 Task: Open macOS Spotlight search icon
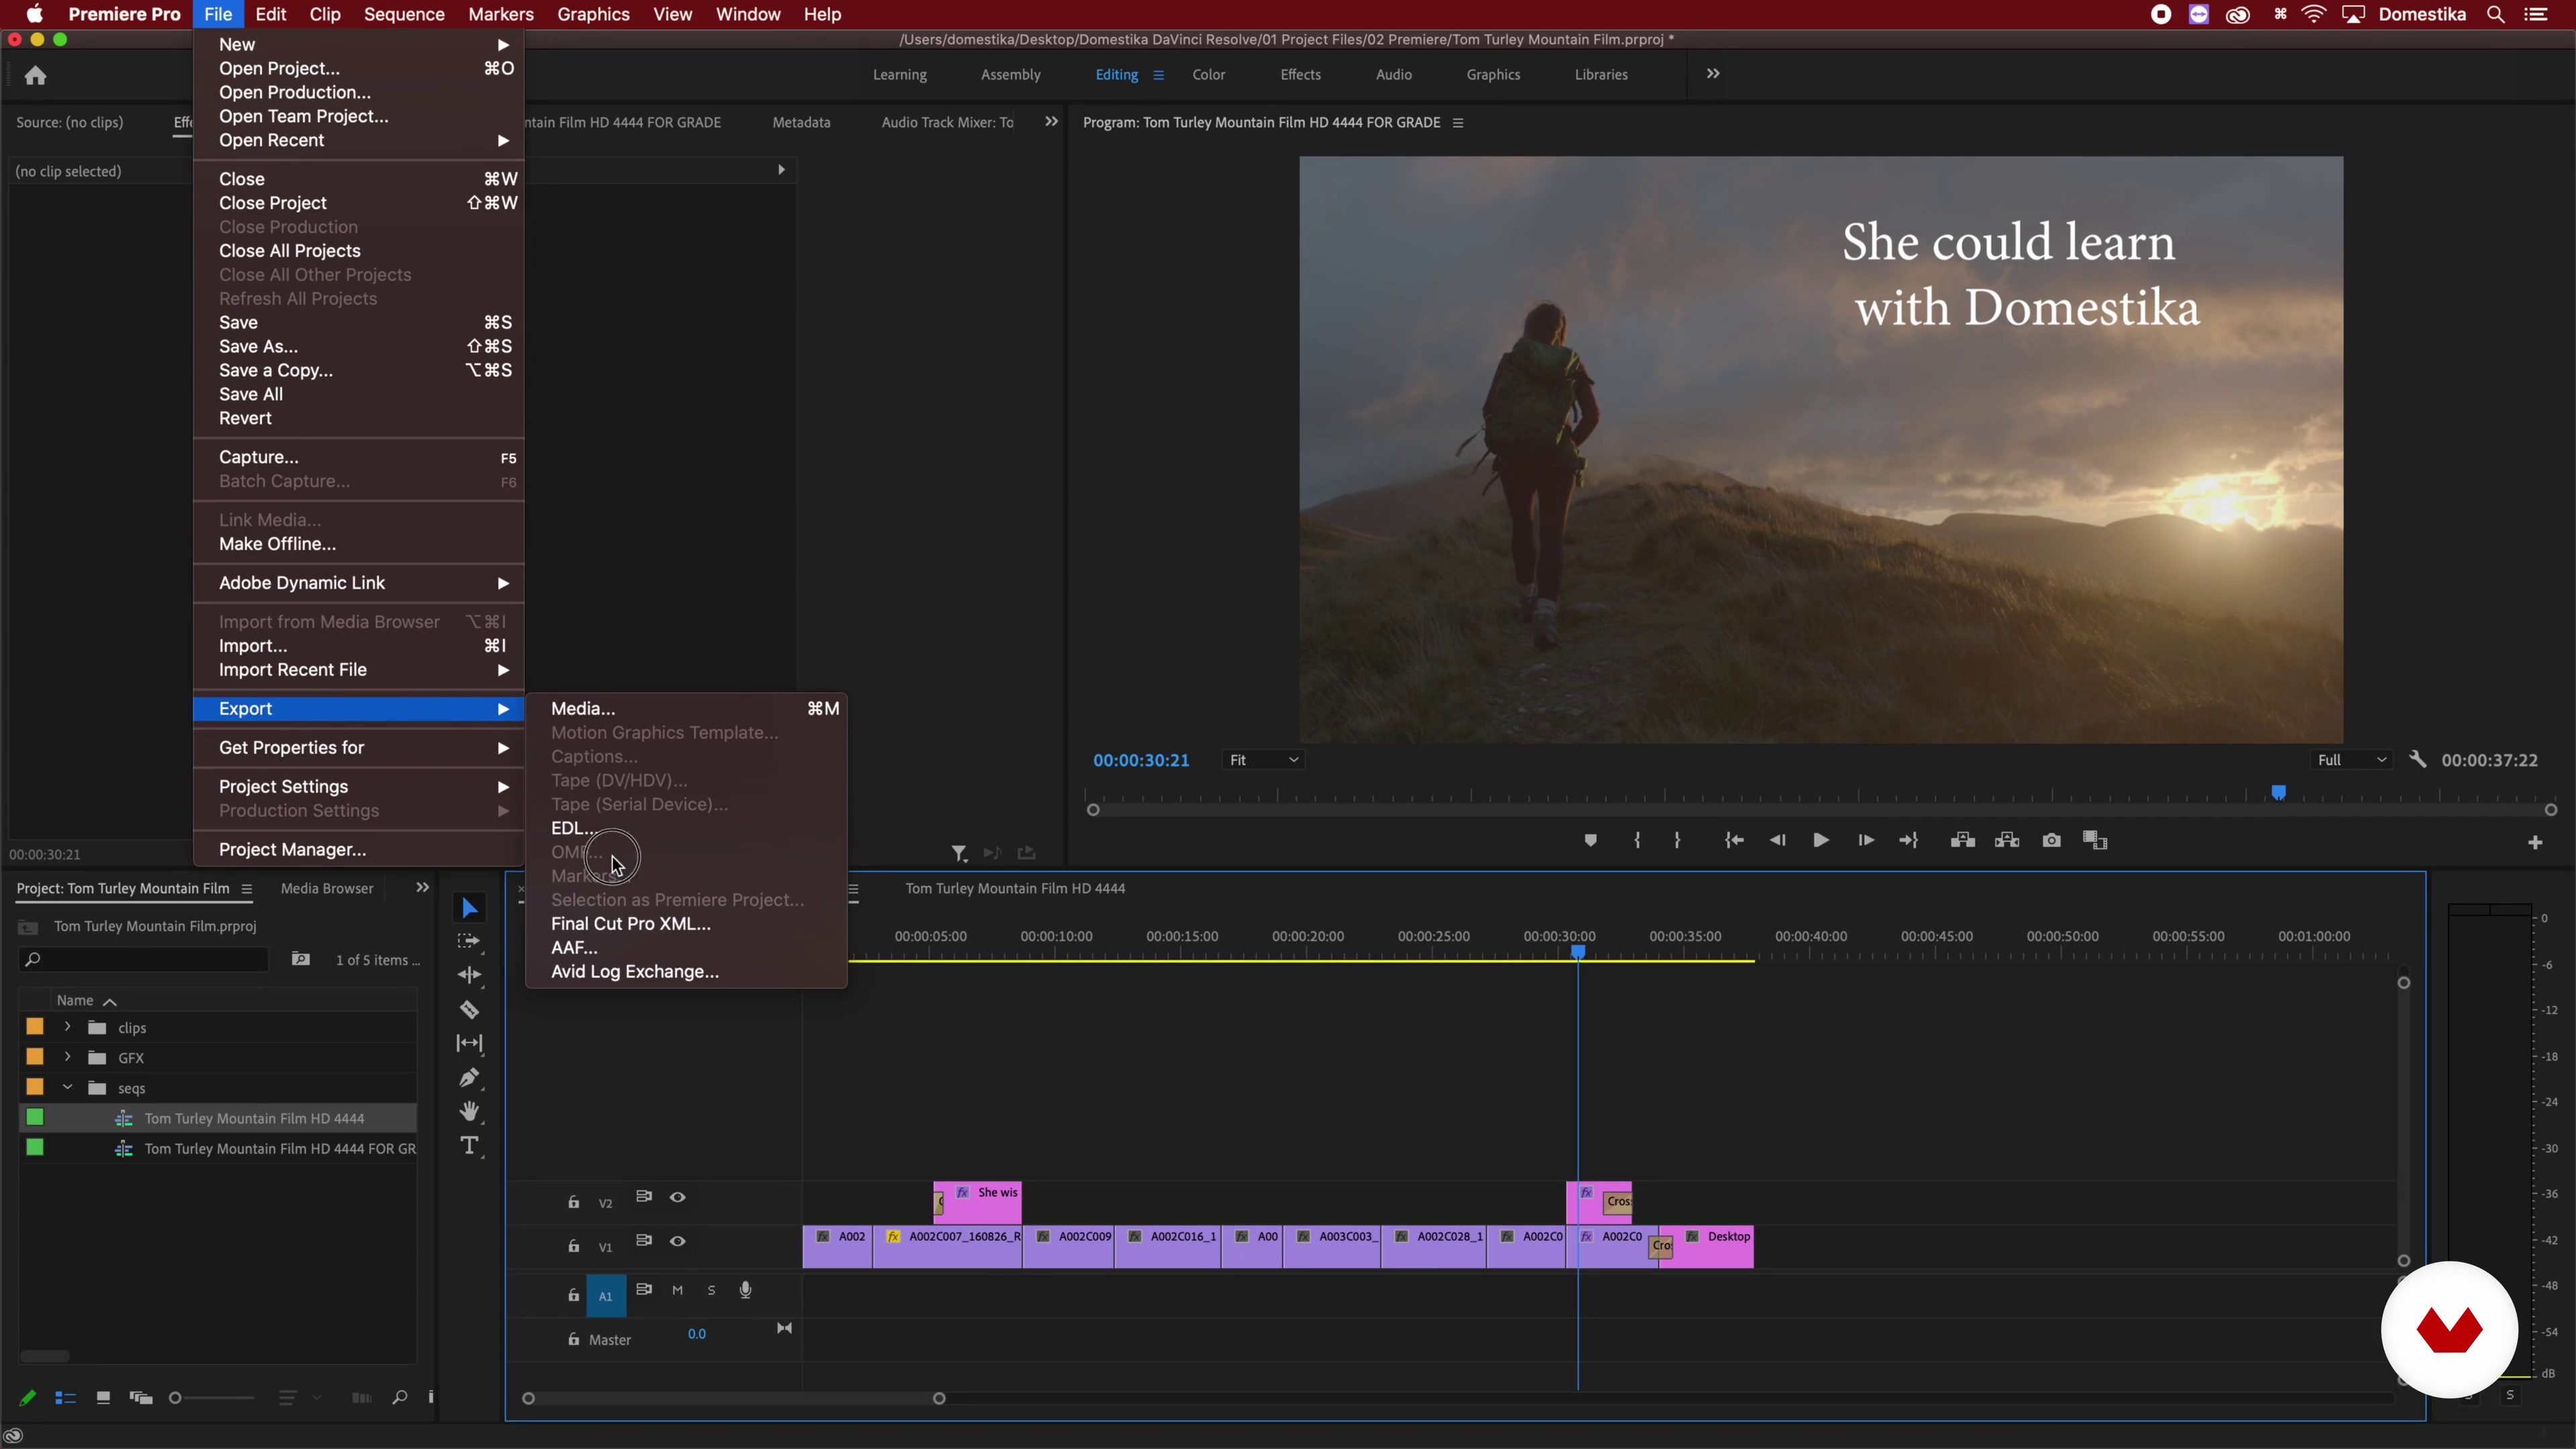tap(2496, 14)
